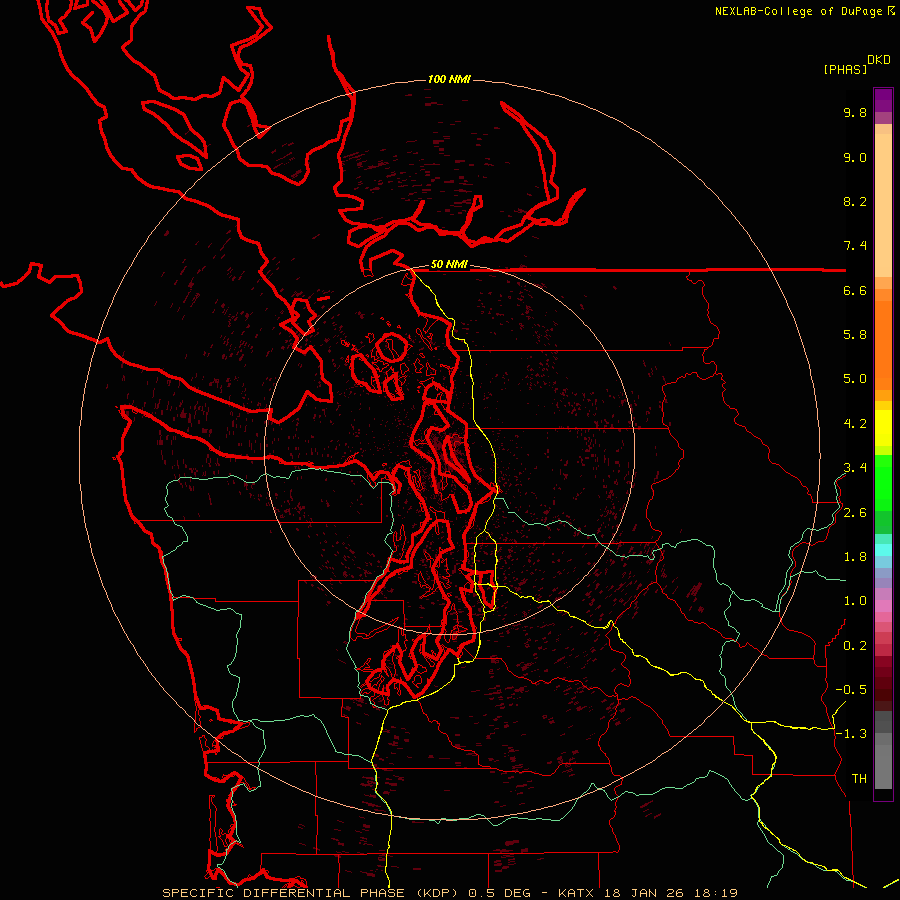The height and width of the screenshot is (900, 900).
Task: Click the 1.0 value on color scale
Action: point(855,601)
